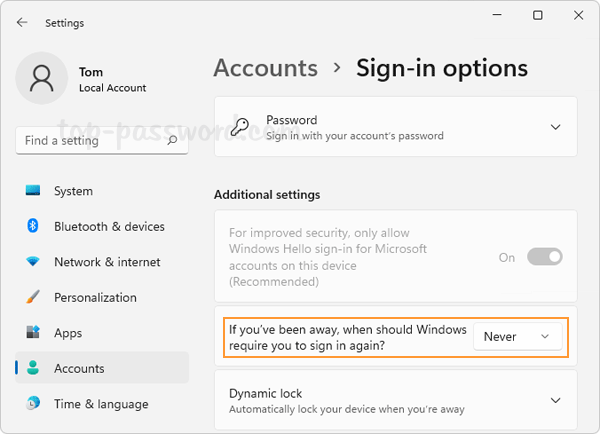
Task: Open Personalization settings page
Action: coord(95,297)
